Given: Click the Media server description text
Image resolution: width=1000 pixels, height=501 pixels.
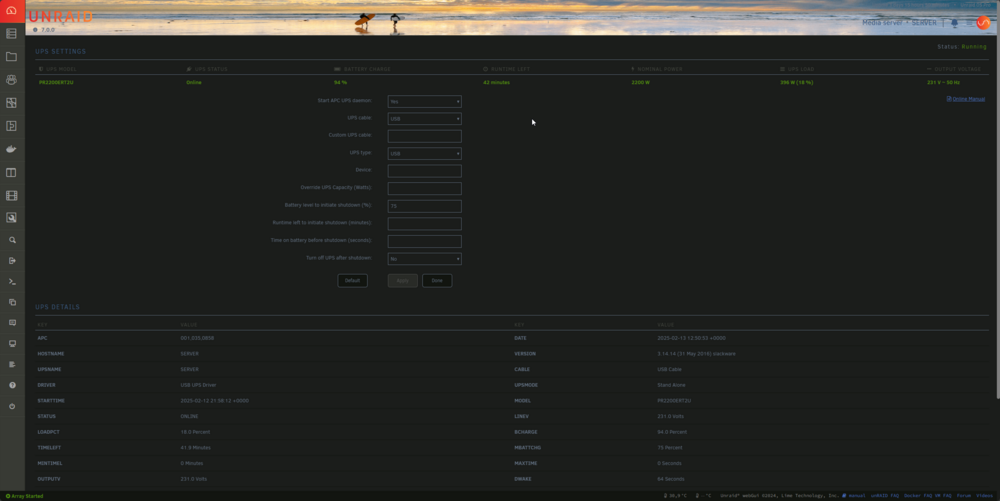Looking at the screenshot, I should click(883, 23).
